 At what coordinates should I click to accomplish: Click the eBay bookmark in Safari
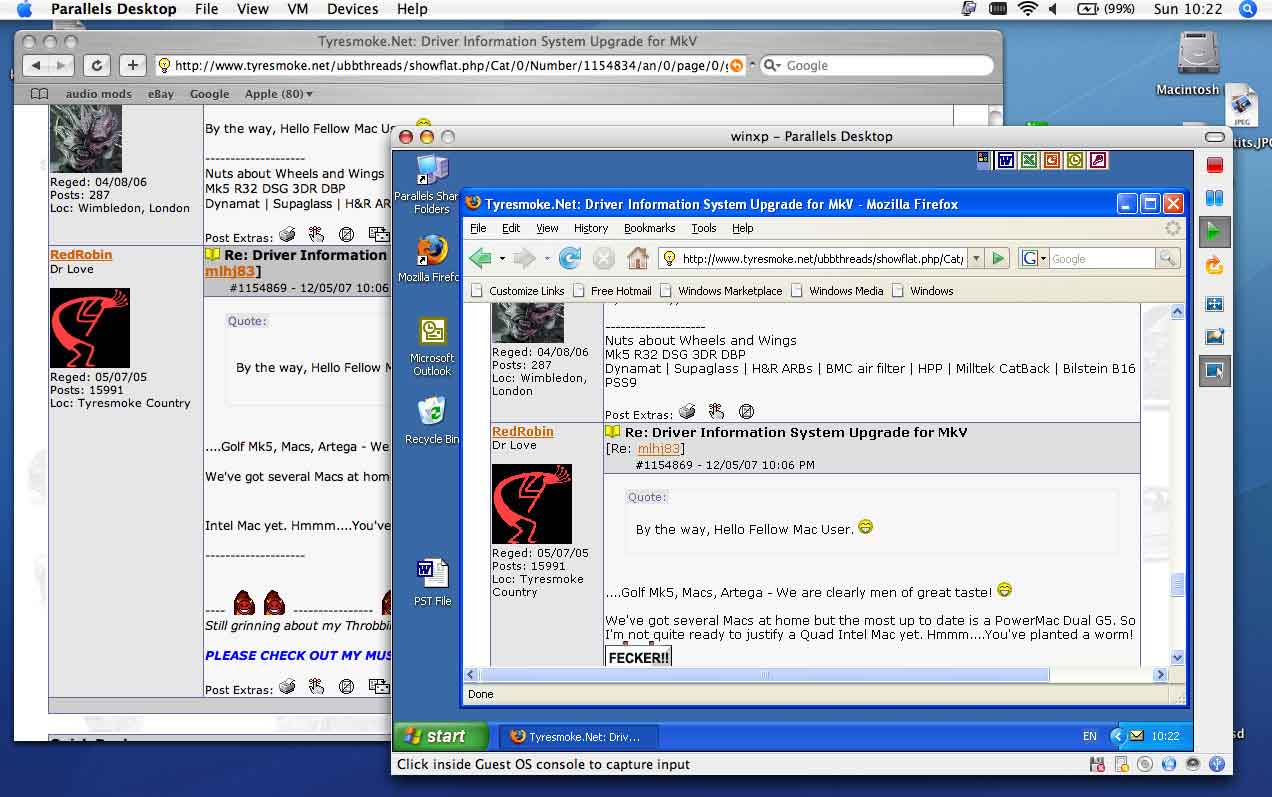coord(161,94)
